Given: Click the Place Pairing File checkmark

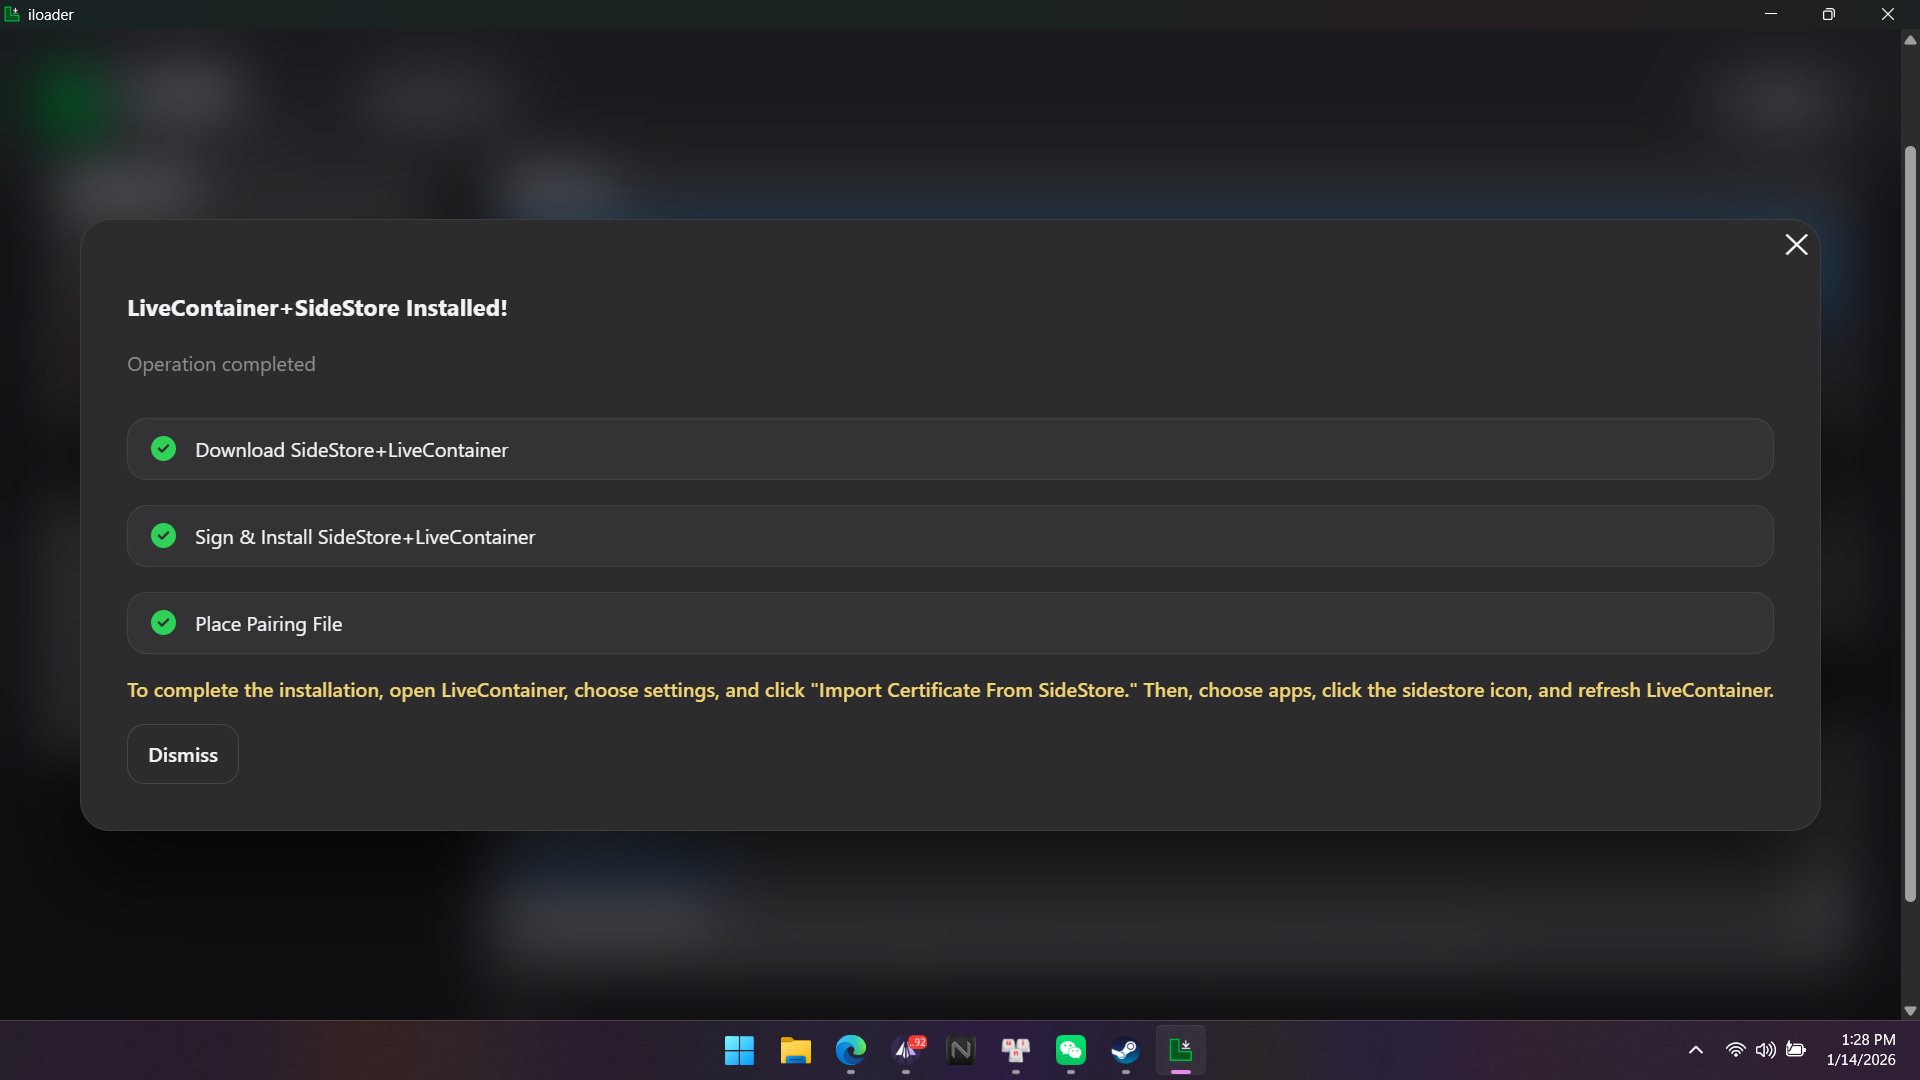Looking at the screenshot, I should tap(163, 623).
